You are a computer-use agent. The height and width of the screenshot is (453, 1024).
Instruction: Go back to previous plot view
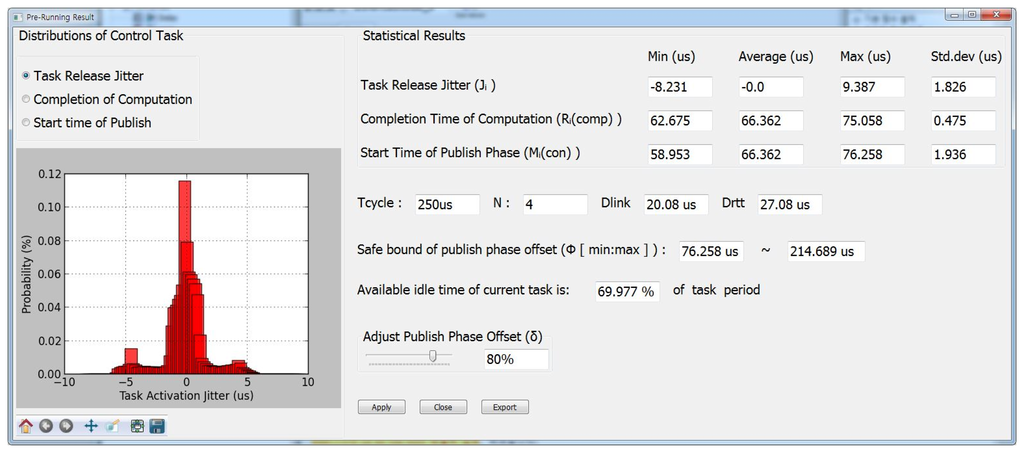click(46, 426)
